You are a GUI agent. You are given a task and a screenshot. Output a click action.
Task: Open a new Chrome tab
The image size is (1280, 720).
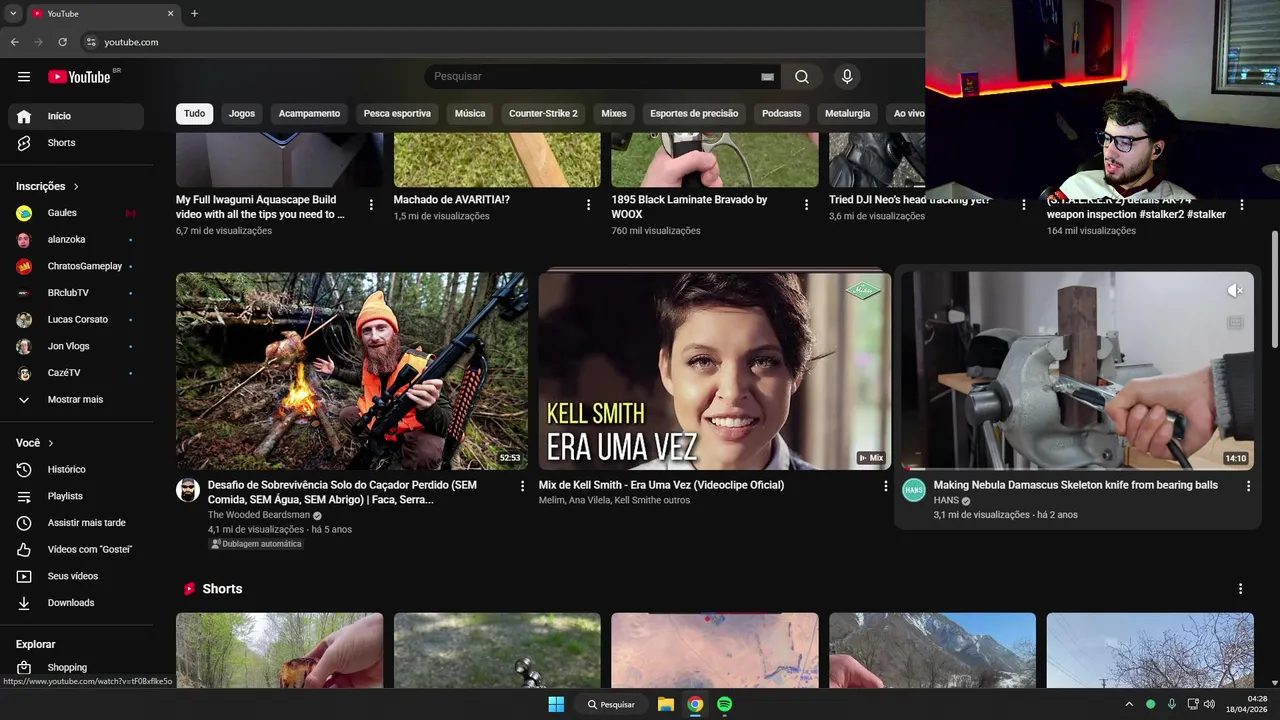(194, 14)
